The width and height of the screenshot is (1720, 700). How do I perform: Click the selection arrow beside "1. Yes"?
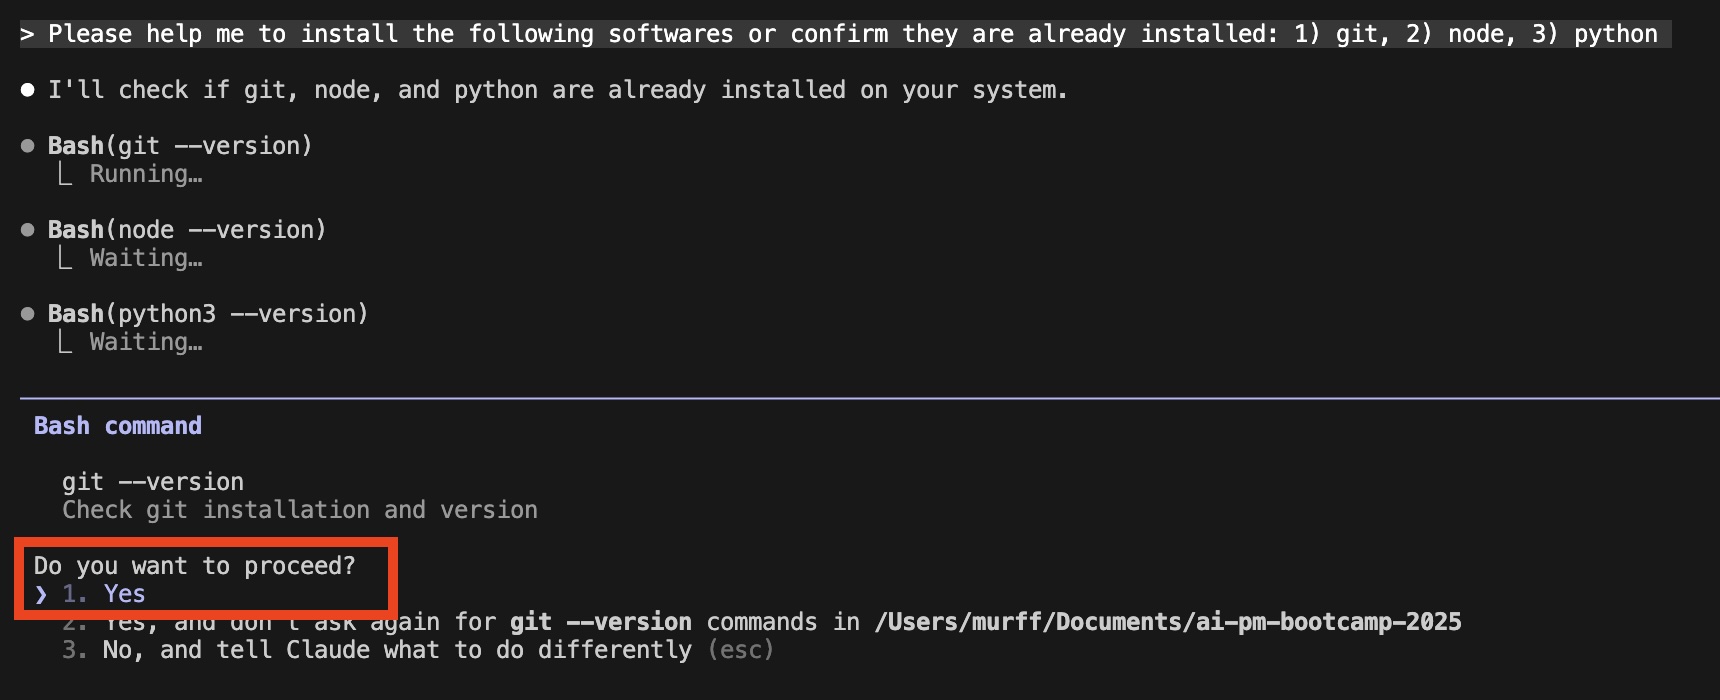(41, 594)
